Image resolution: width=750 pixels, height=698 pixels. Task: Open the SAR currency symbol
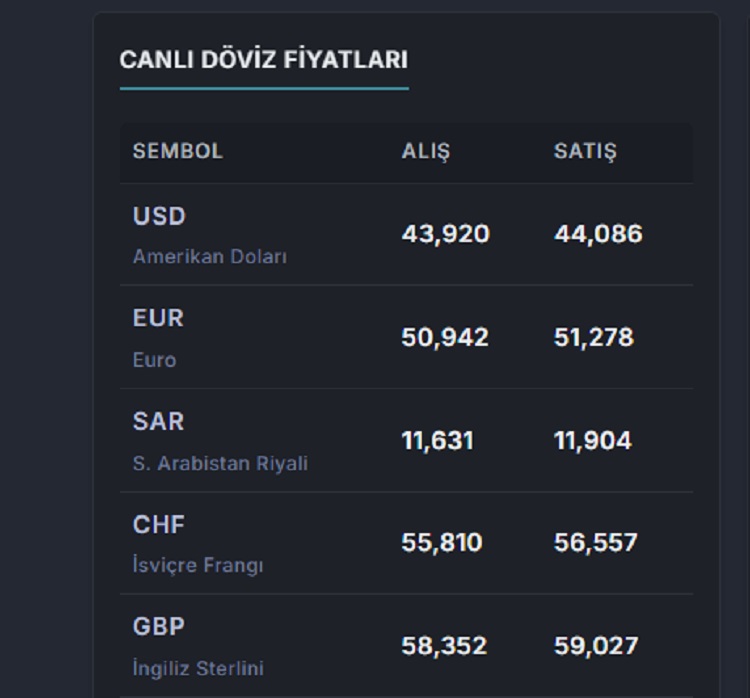(x=158, y=421)
